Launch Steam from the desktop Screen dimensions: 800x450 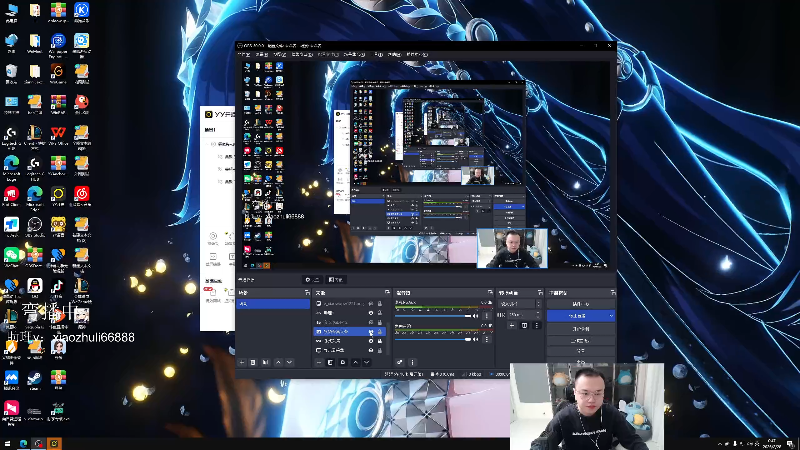point(35,379)
